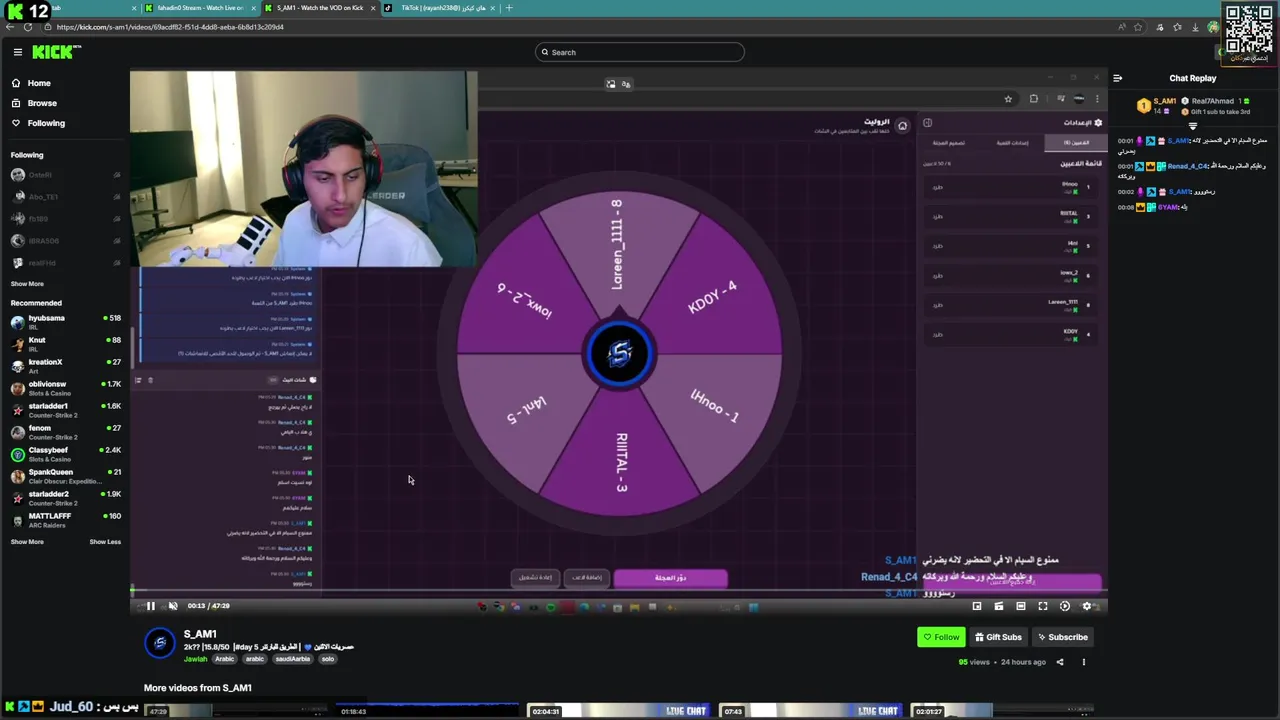
Task: Open oblivionsw recommended channel
Action: tap(66, 388)
